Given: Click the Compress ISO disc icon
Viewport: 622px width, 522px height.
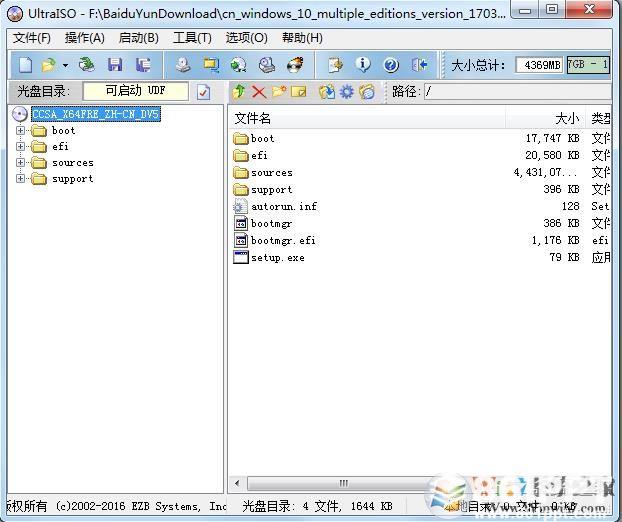Looking at the screenshot, I should (x=238, y=65).
